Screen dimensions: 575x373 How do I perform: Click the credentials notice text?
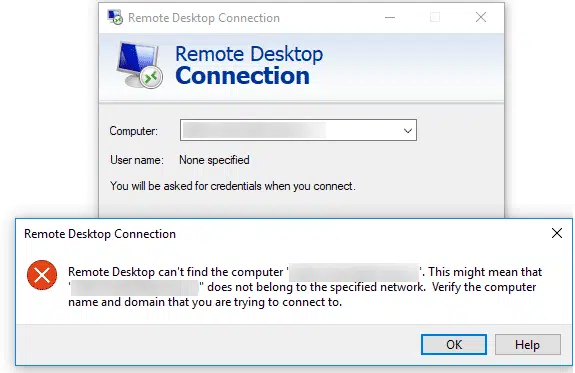click(x=233, y=186)
